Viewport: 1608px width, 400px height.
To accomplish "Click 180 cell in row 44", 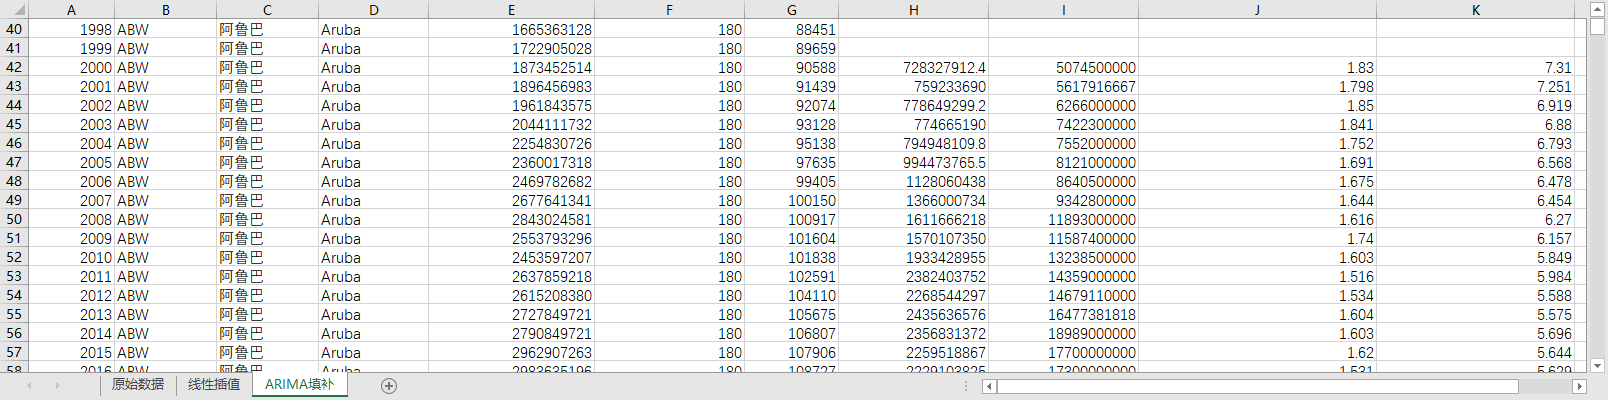I will coord(669,106).
